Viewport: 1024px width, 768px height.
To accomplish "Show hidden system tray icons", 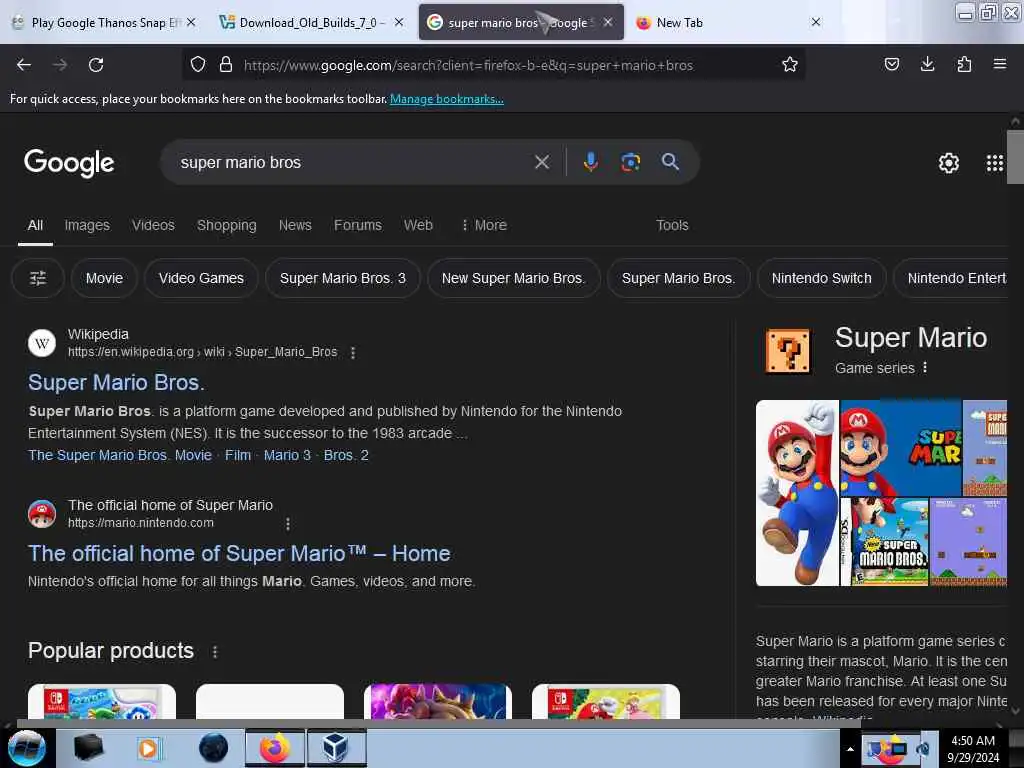I will click(850, 749).
